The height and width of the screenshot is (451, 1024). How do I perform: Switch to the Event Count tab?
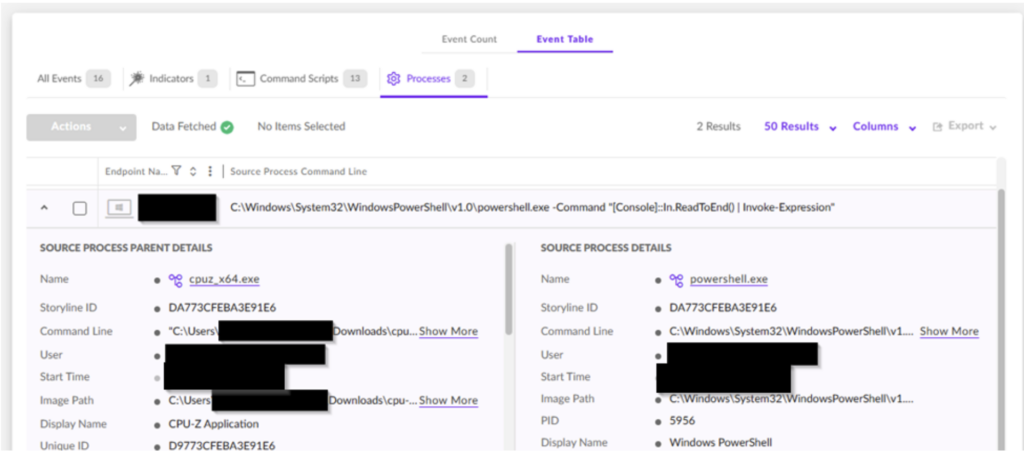point(469,40)
